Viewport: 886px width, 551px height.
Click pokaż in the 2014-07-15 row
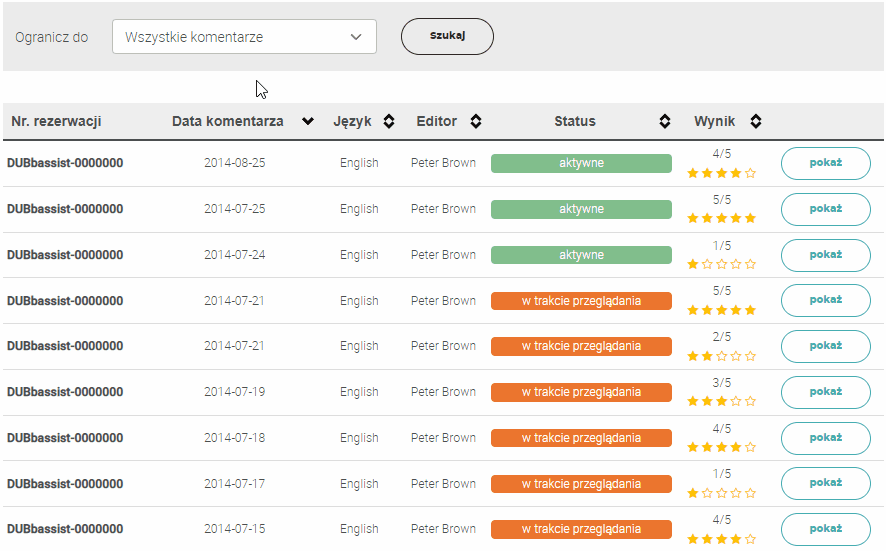click(x=825, y=529)
